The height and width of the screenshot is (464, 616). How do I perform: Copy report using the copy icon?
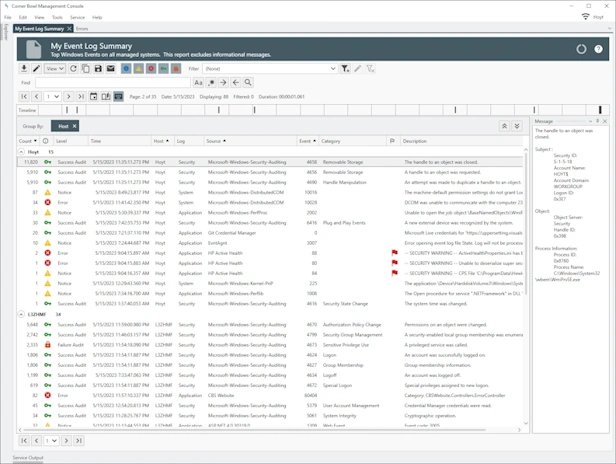click(86, 69)
